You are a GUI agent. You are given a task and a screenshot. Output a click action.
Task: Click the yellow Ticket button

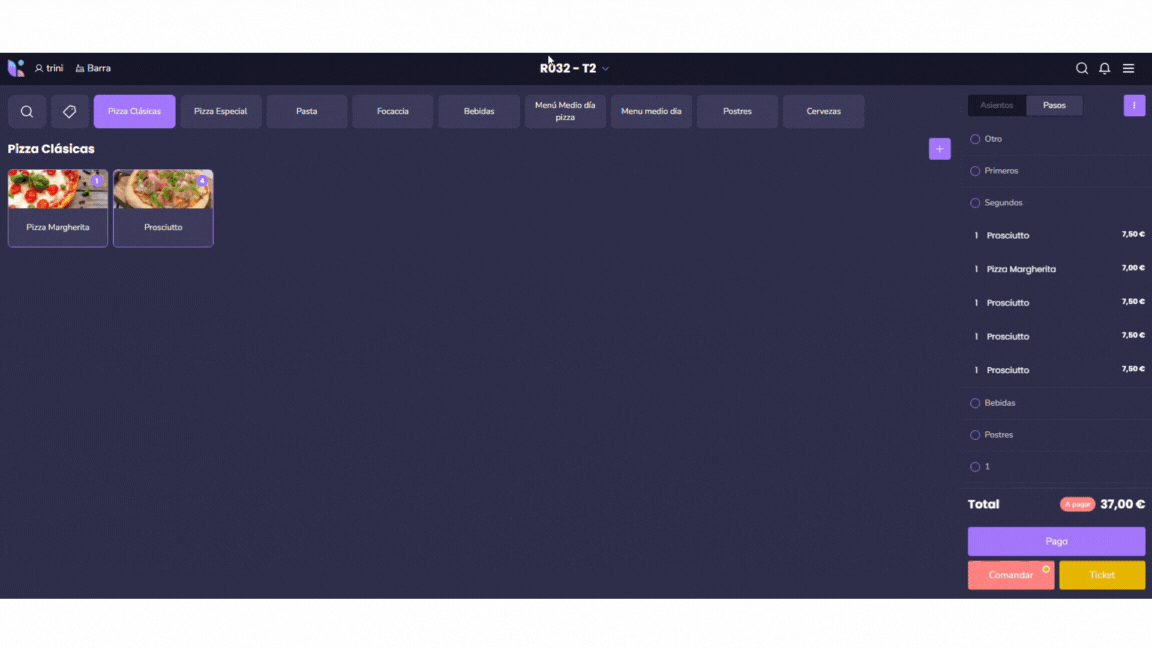(x=1102, y=575)
